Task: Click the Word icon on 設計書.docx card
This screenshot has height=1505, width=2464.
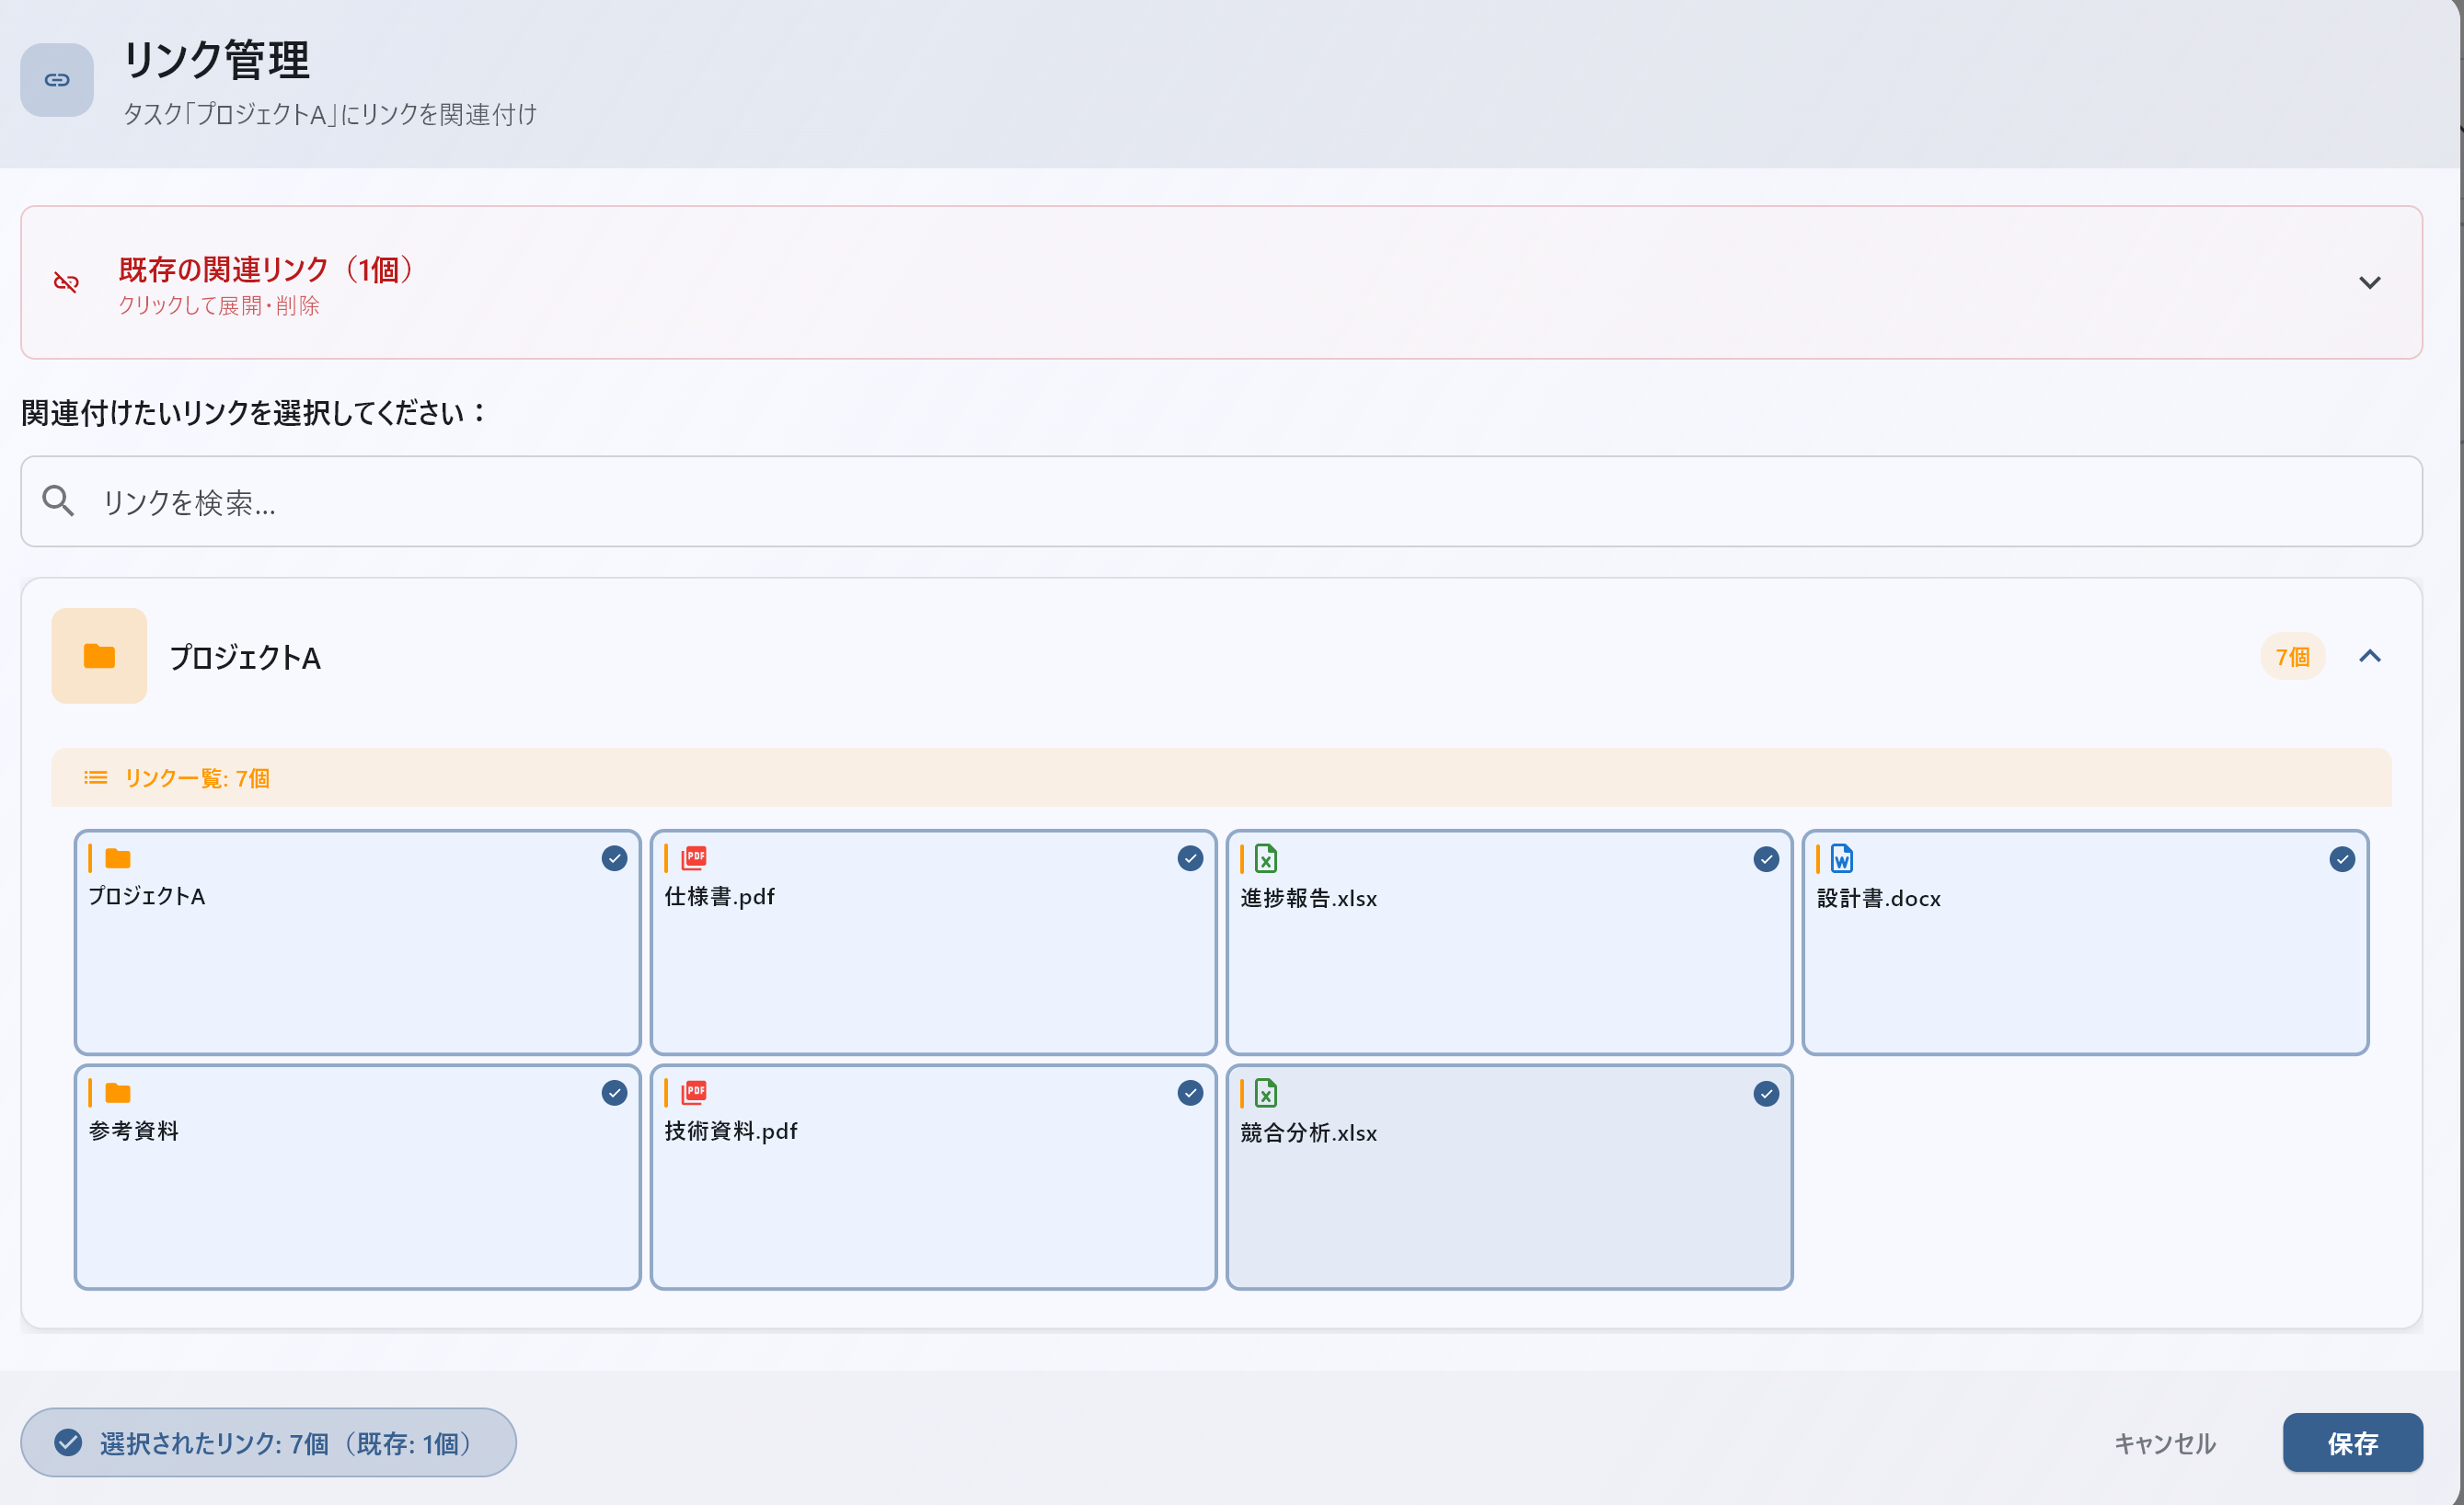Action: click(x=1841, y=859)
